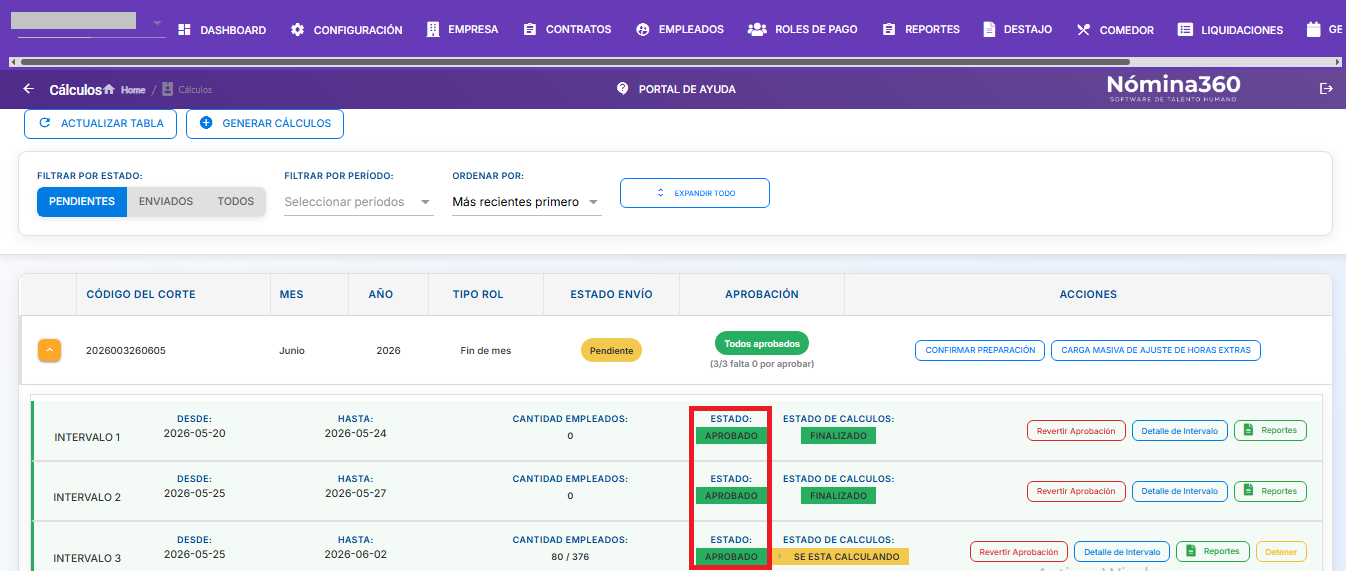Click the Estado Envío column header
The height and width of the screenshot is (571, 1346).
click(x=611, y=295)
